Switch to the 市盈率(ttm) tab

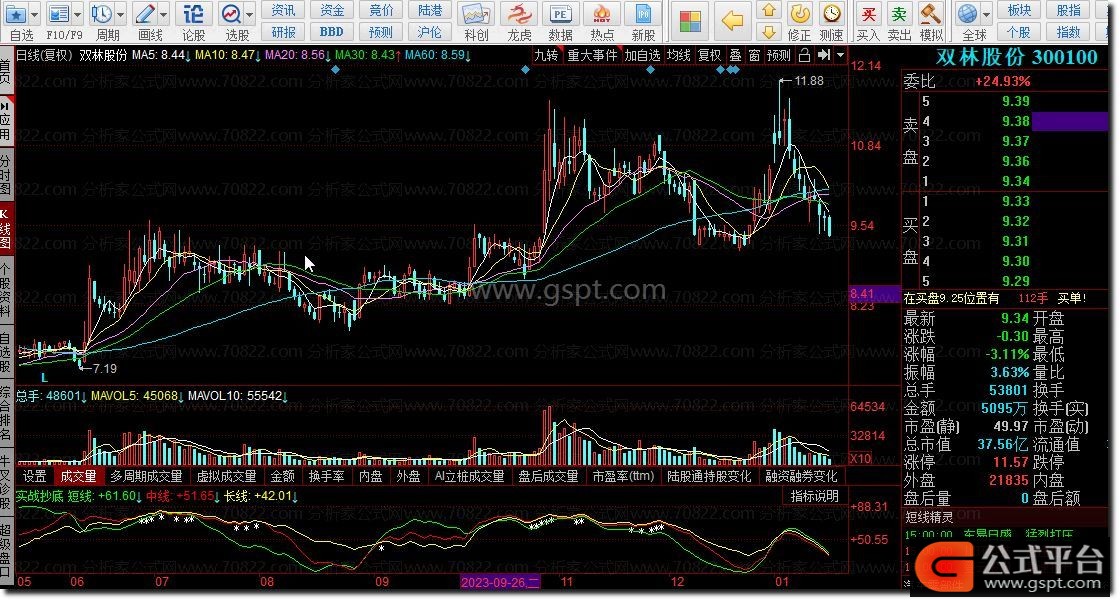[624, 476]
